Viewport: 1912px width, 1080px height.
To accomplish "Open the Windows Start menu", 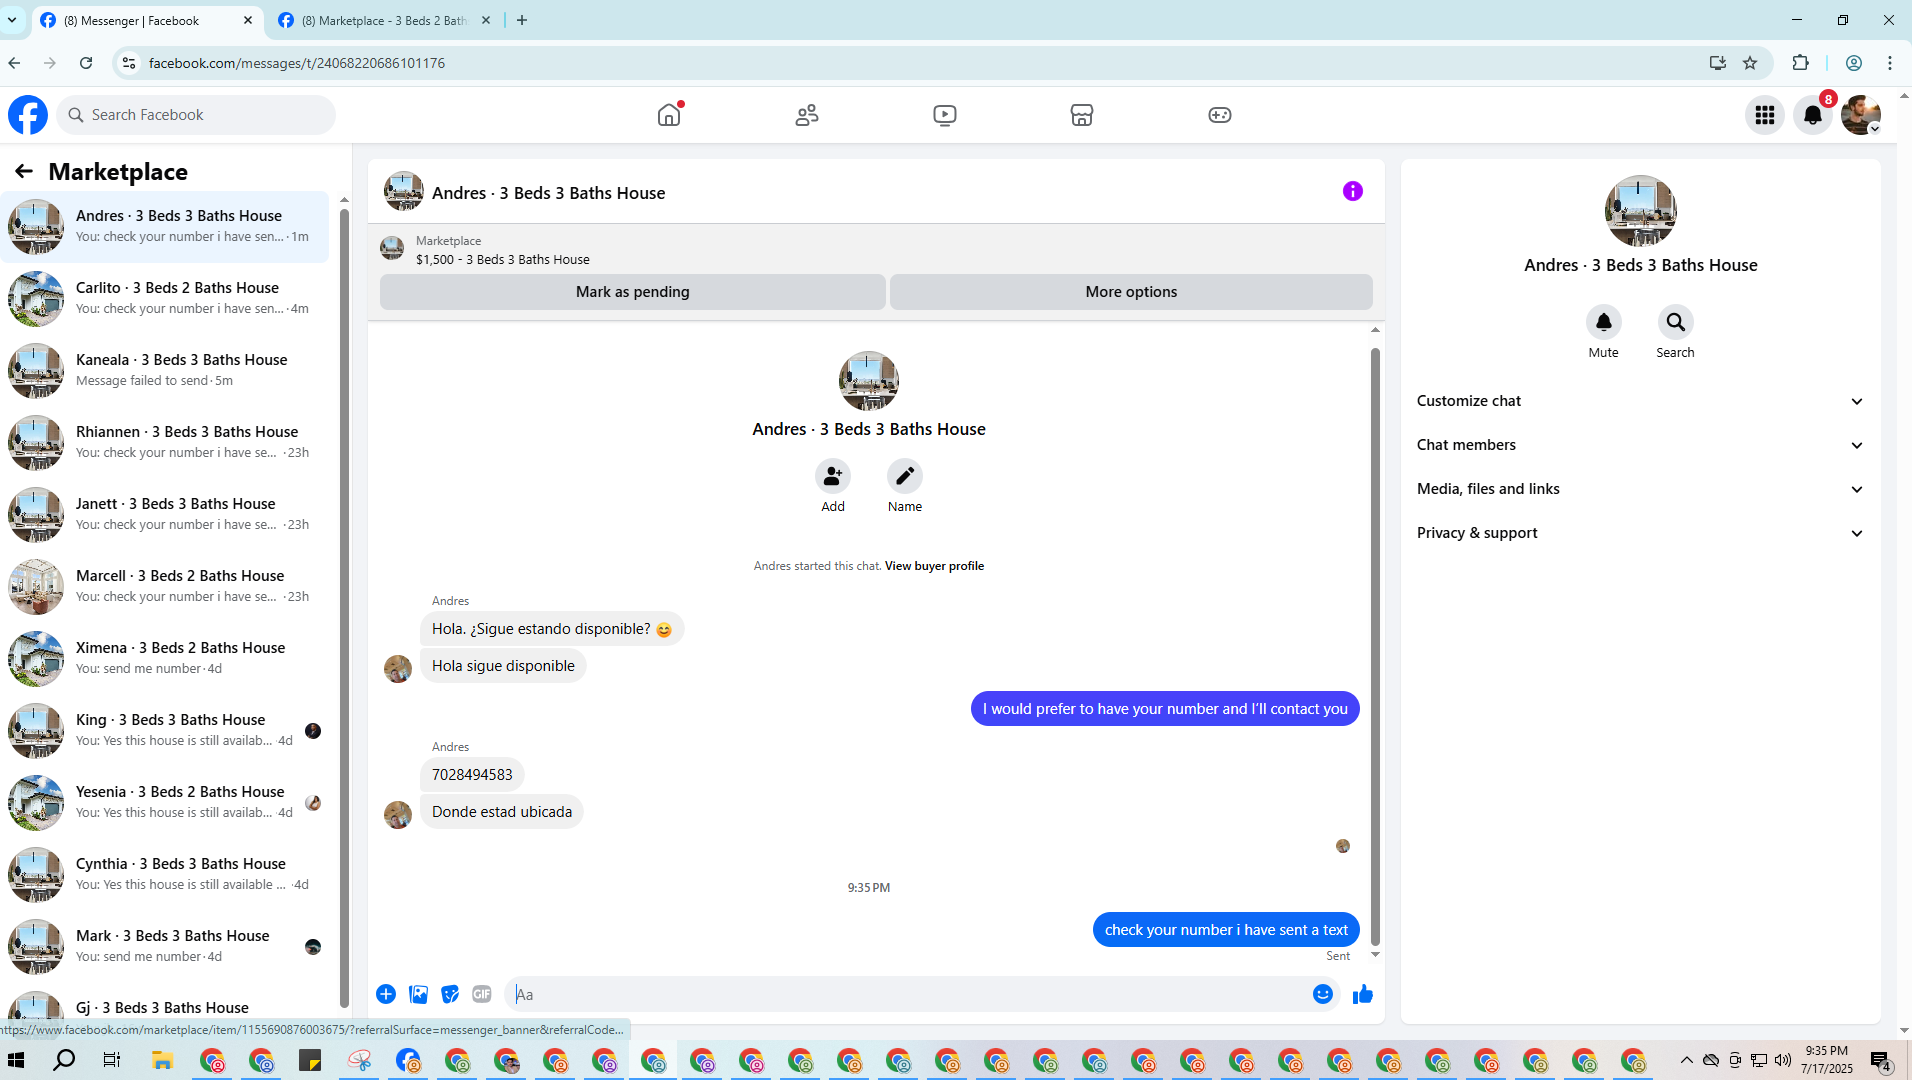I will (x=16, y=1060).
